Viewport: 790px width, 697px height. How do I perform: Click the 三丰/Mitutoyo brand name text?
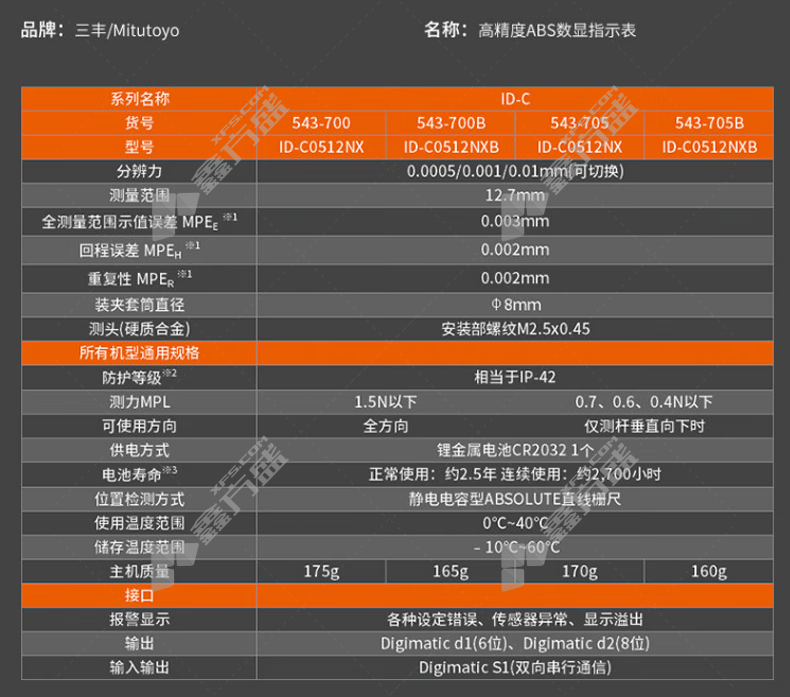tap(127, 31)
